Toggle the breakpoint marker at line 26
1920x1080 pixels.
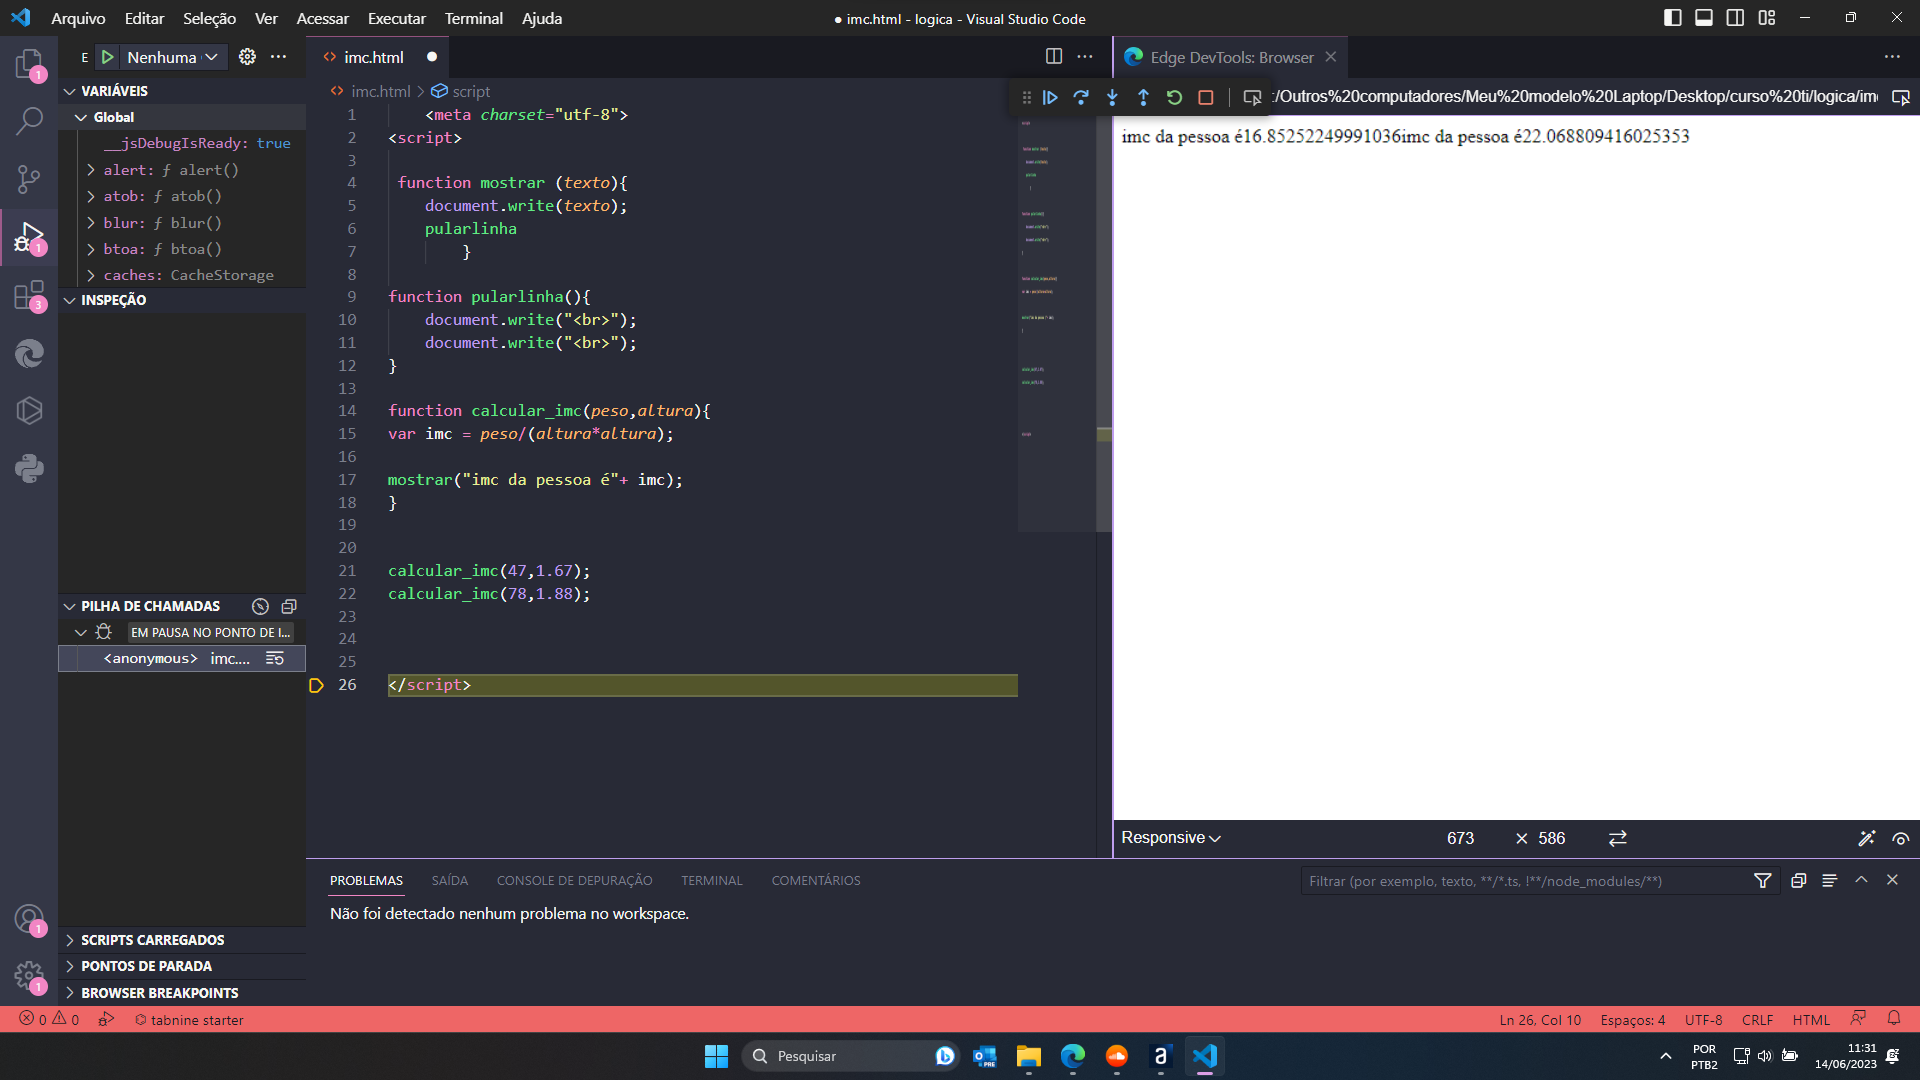(316, 685)
